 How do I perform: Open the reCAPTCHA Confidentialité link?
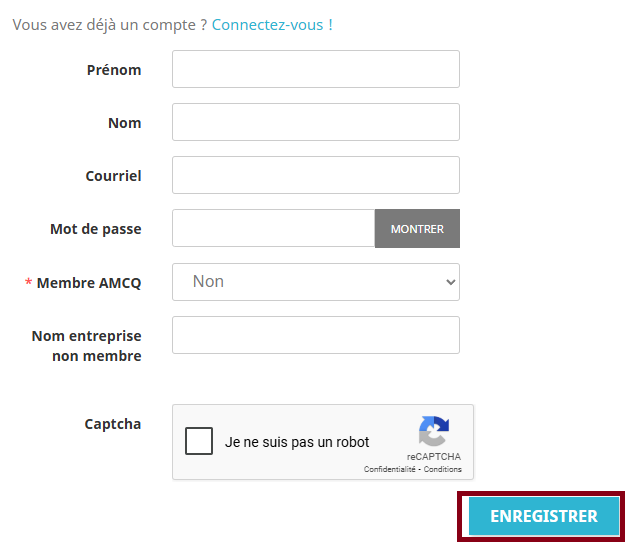coord(389,469)
